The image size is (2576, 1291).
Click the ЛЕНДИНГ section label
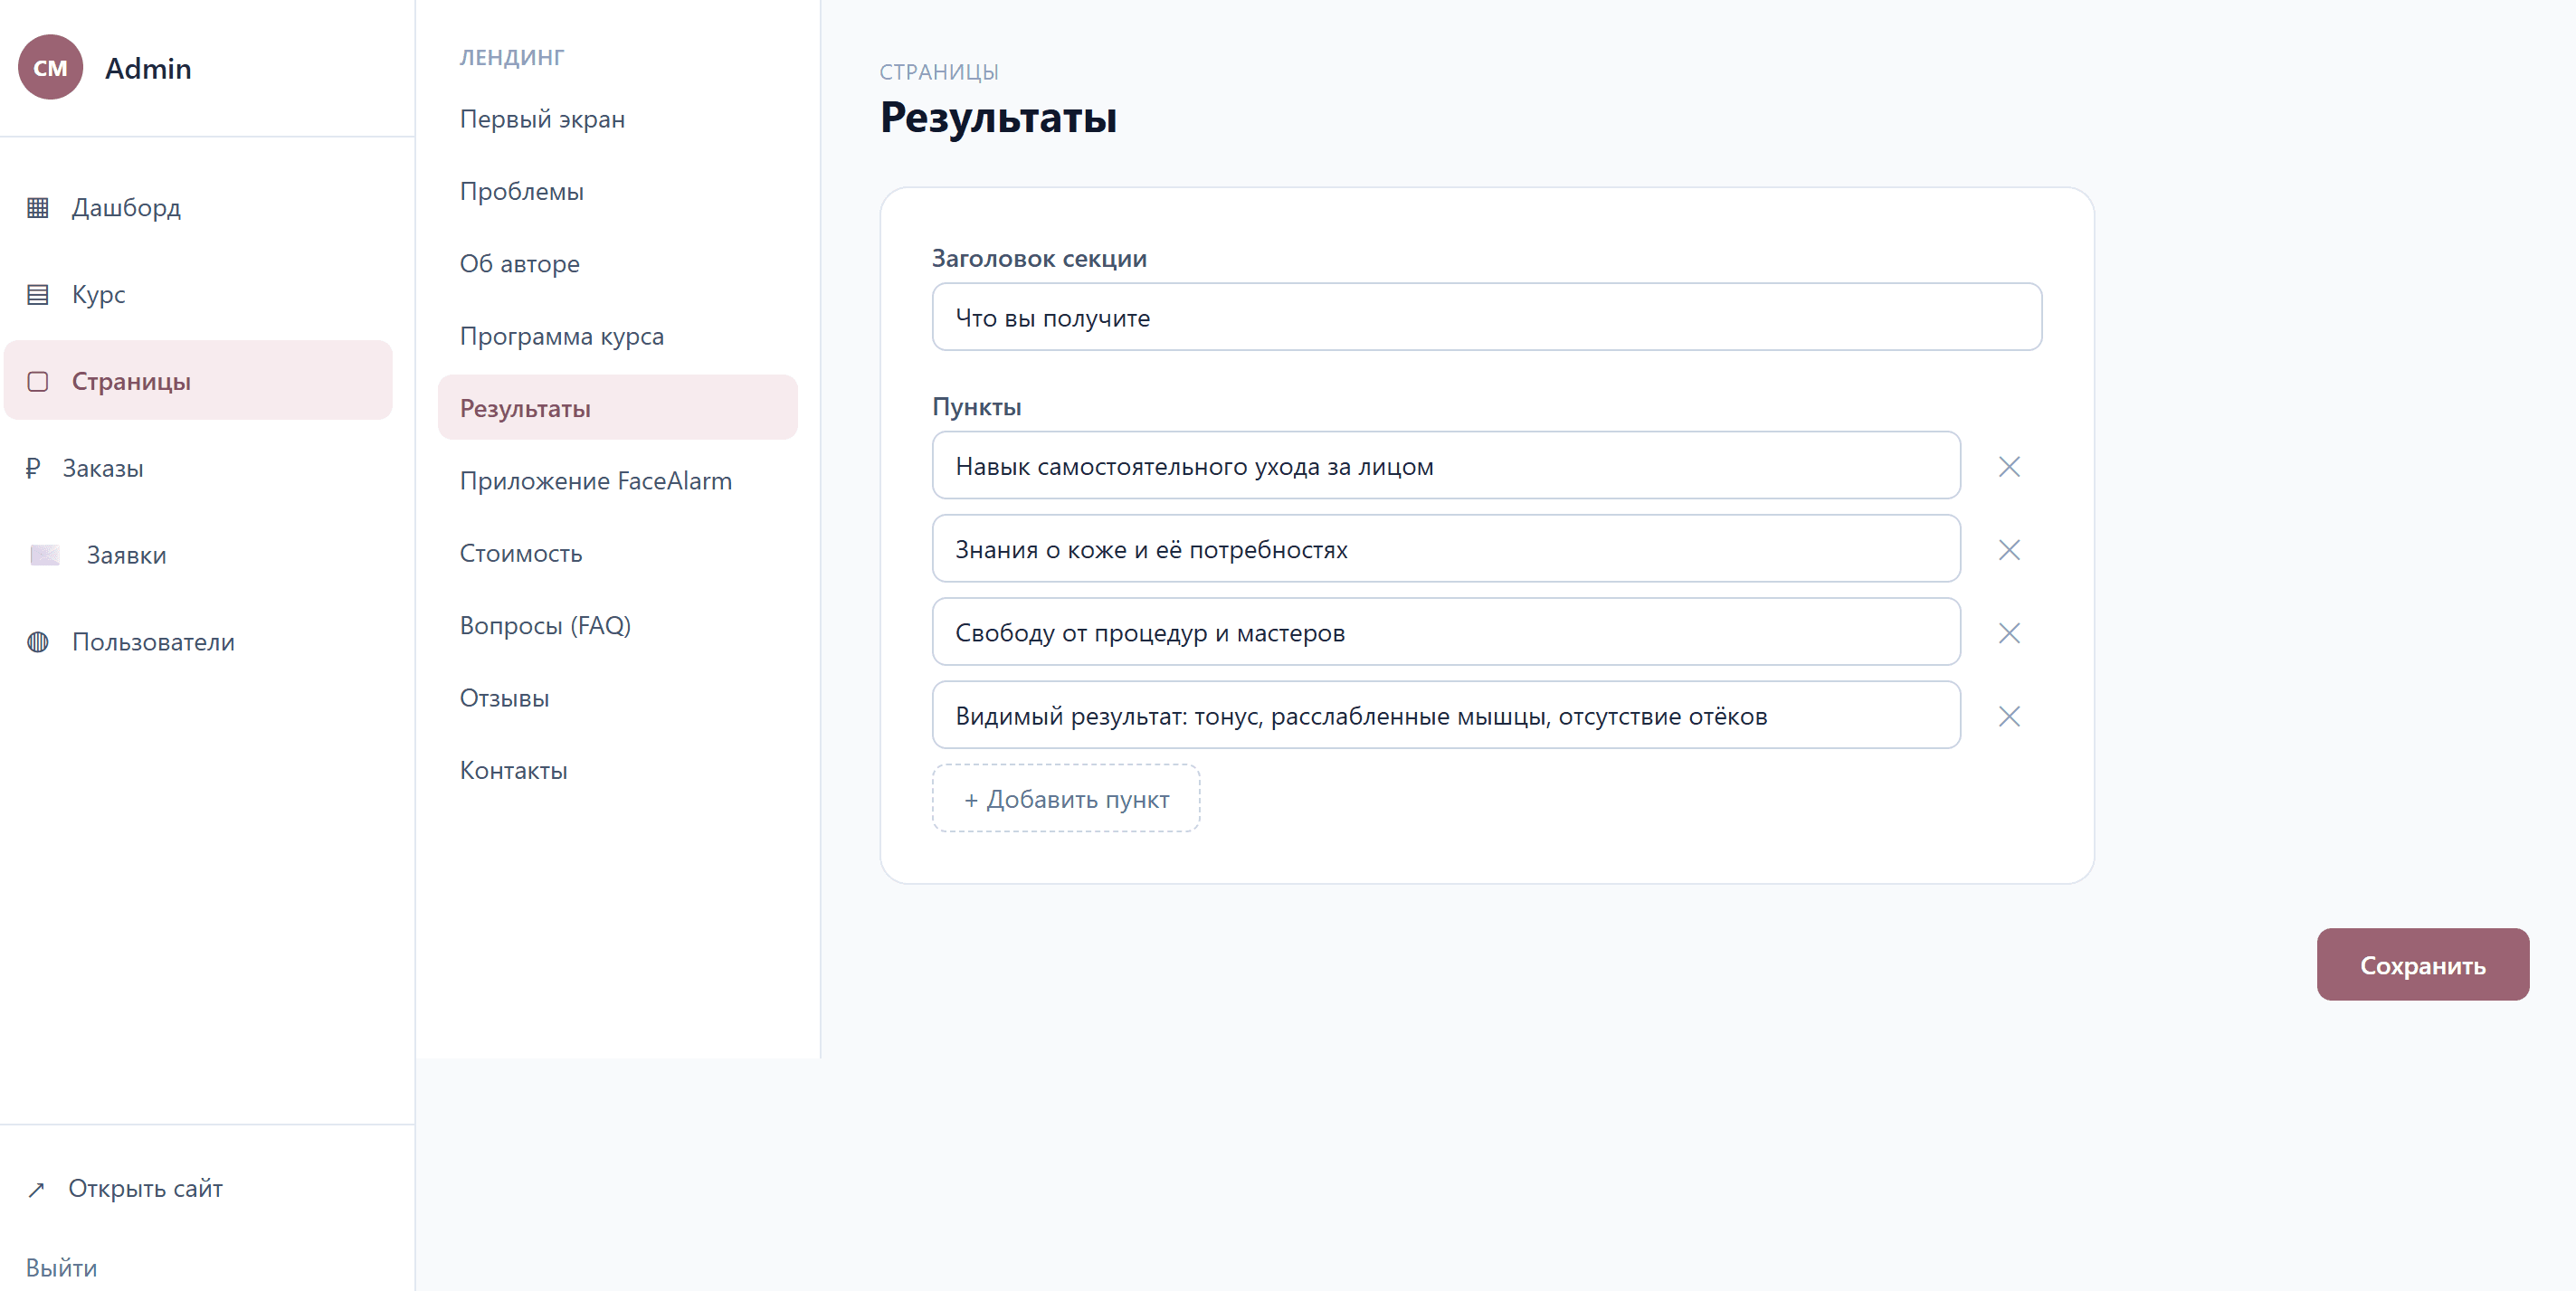[x=511, y=57]
